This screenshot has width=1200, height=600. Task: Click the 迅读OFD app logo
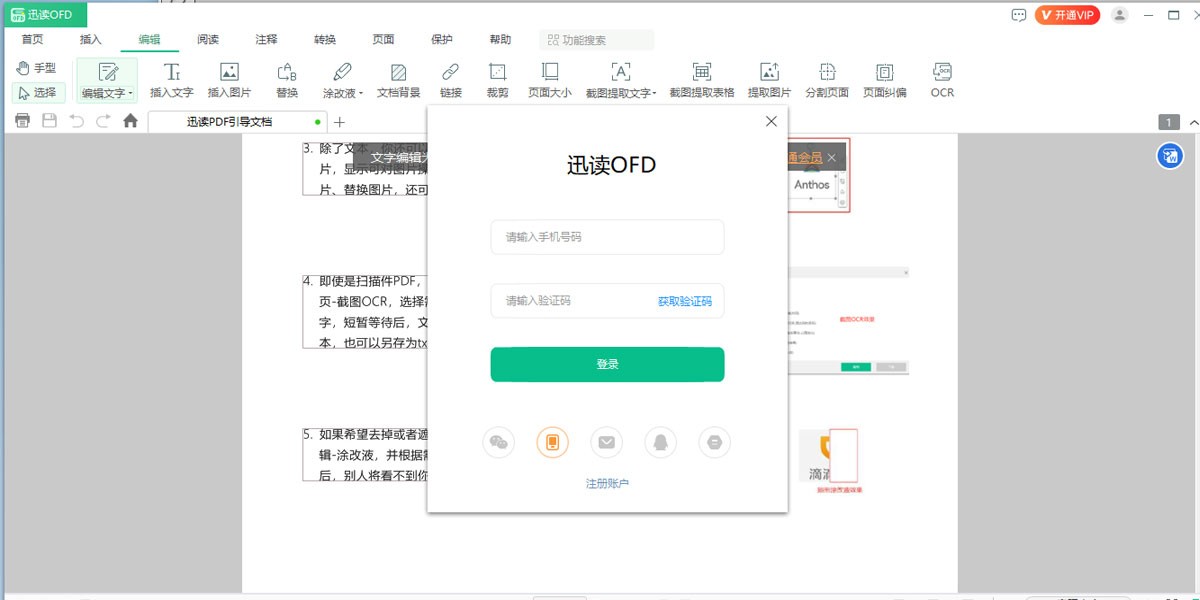[x=44, y=15]
